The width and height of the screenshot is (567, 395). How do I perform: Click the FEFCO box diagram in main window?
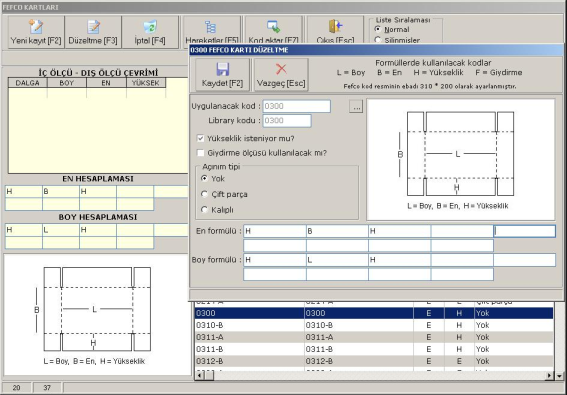97,315
